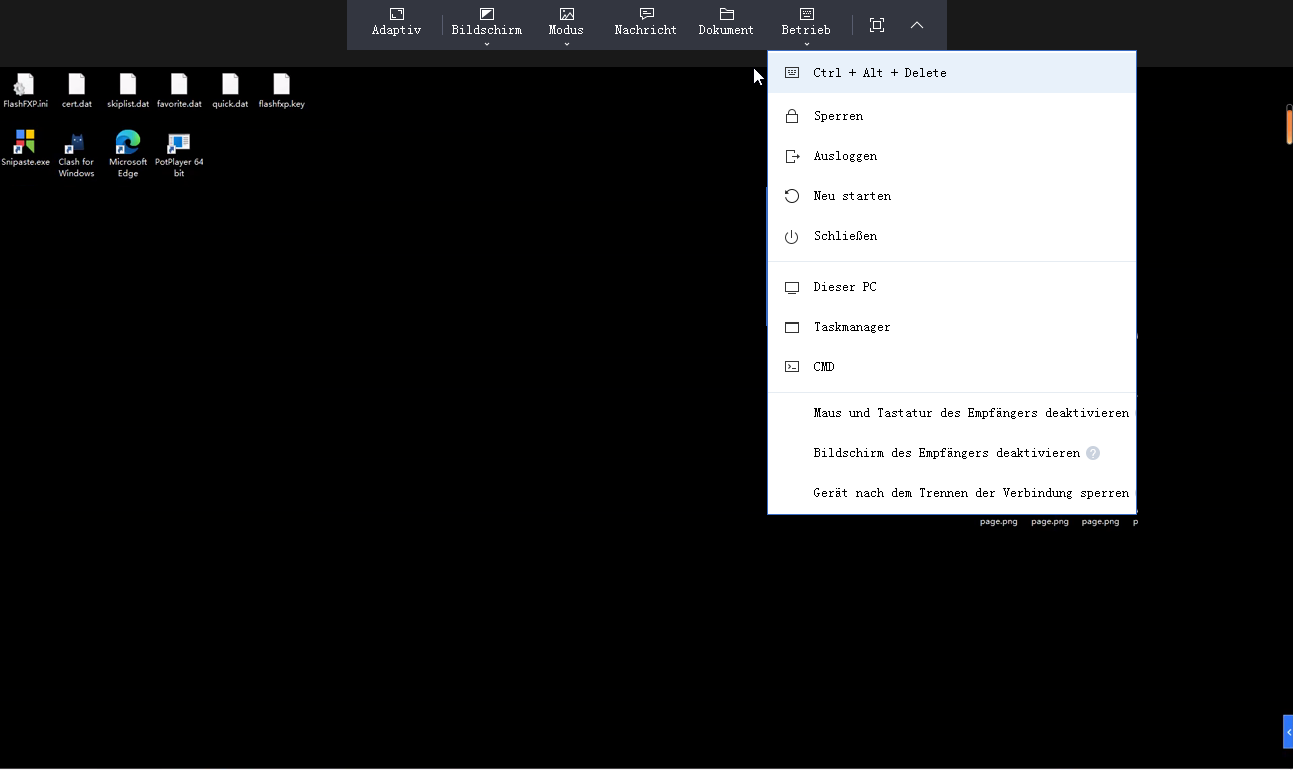Toggle Bildschirm des Empfängers deaktivieren
Screen dimensions: 1293x770
coord(946,453)
